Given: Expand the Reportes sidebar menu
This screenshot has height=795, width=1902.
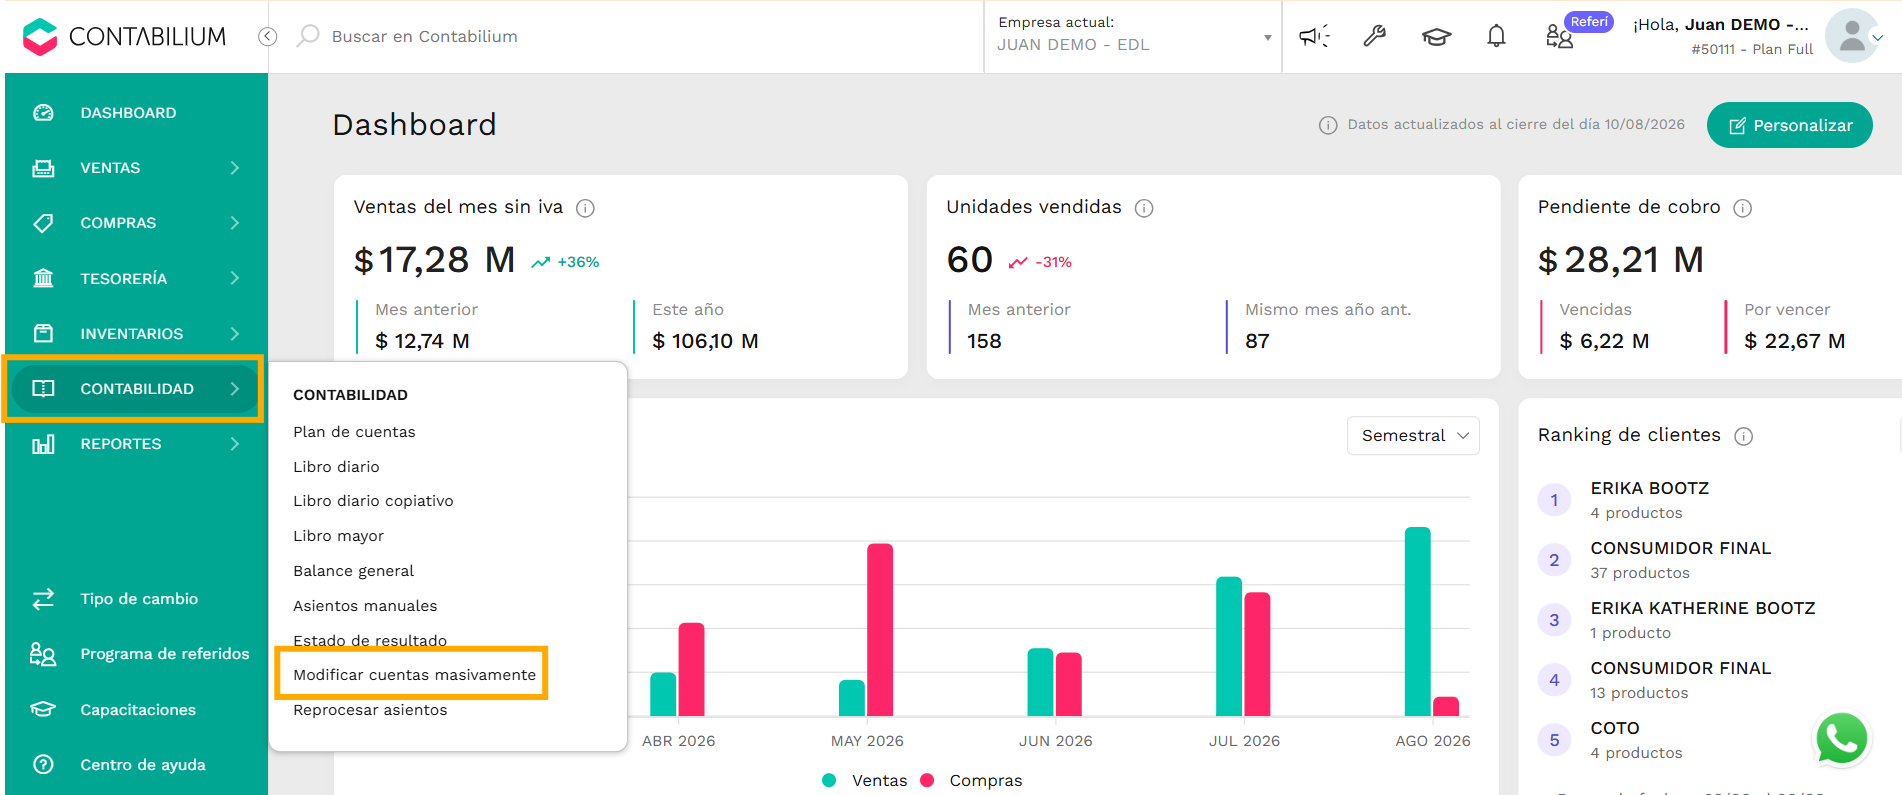Looking at the screenshot, I should pyautogui.click(x=135, y=444).
